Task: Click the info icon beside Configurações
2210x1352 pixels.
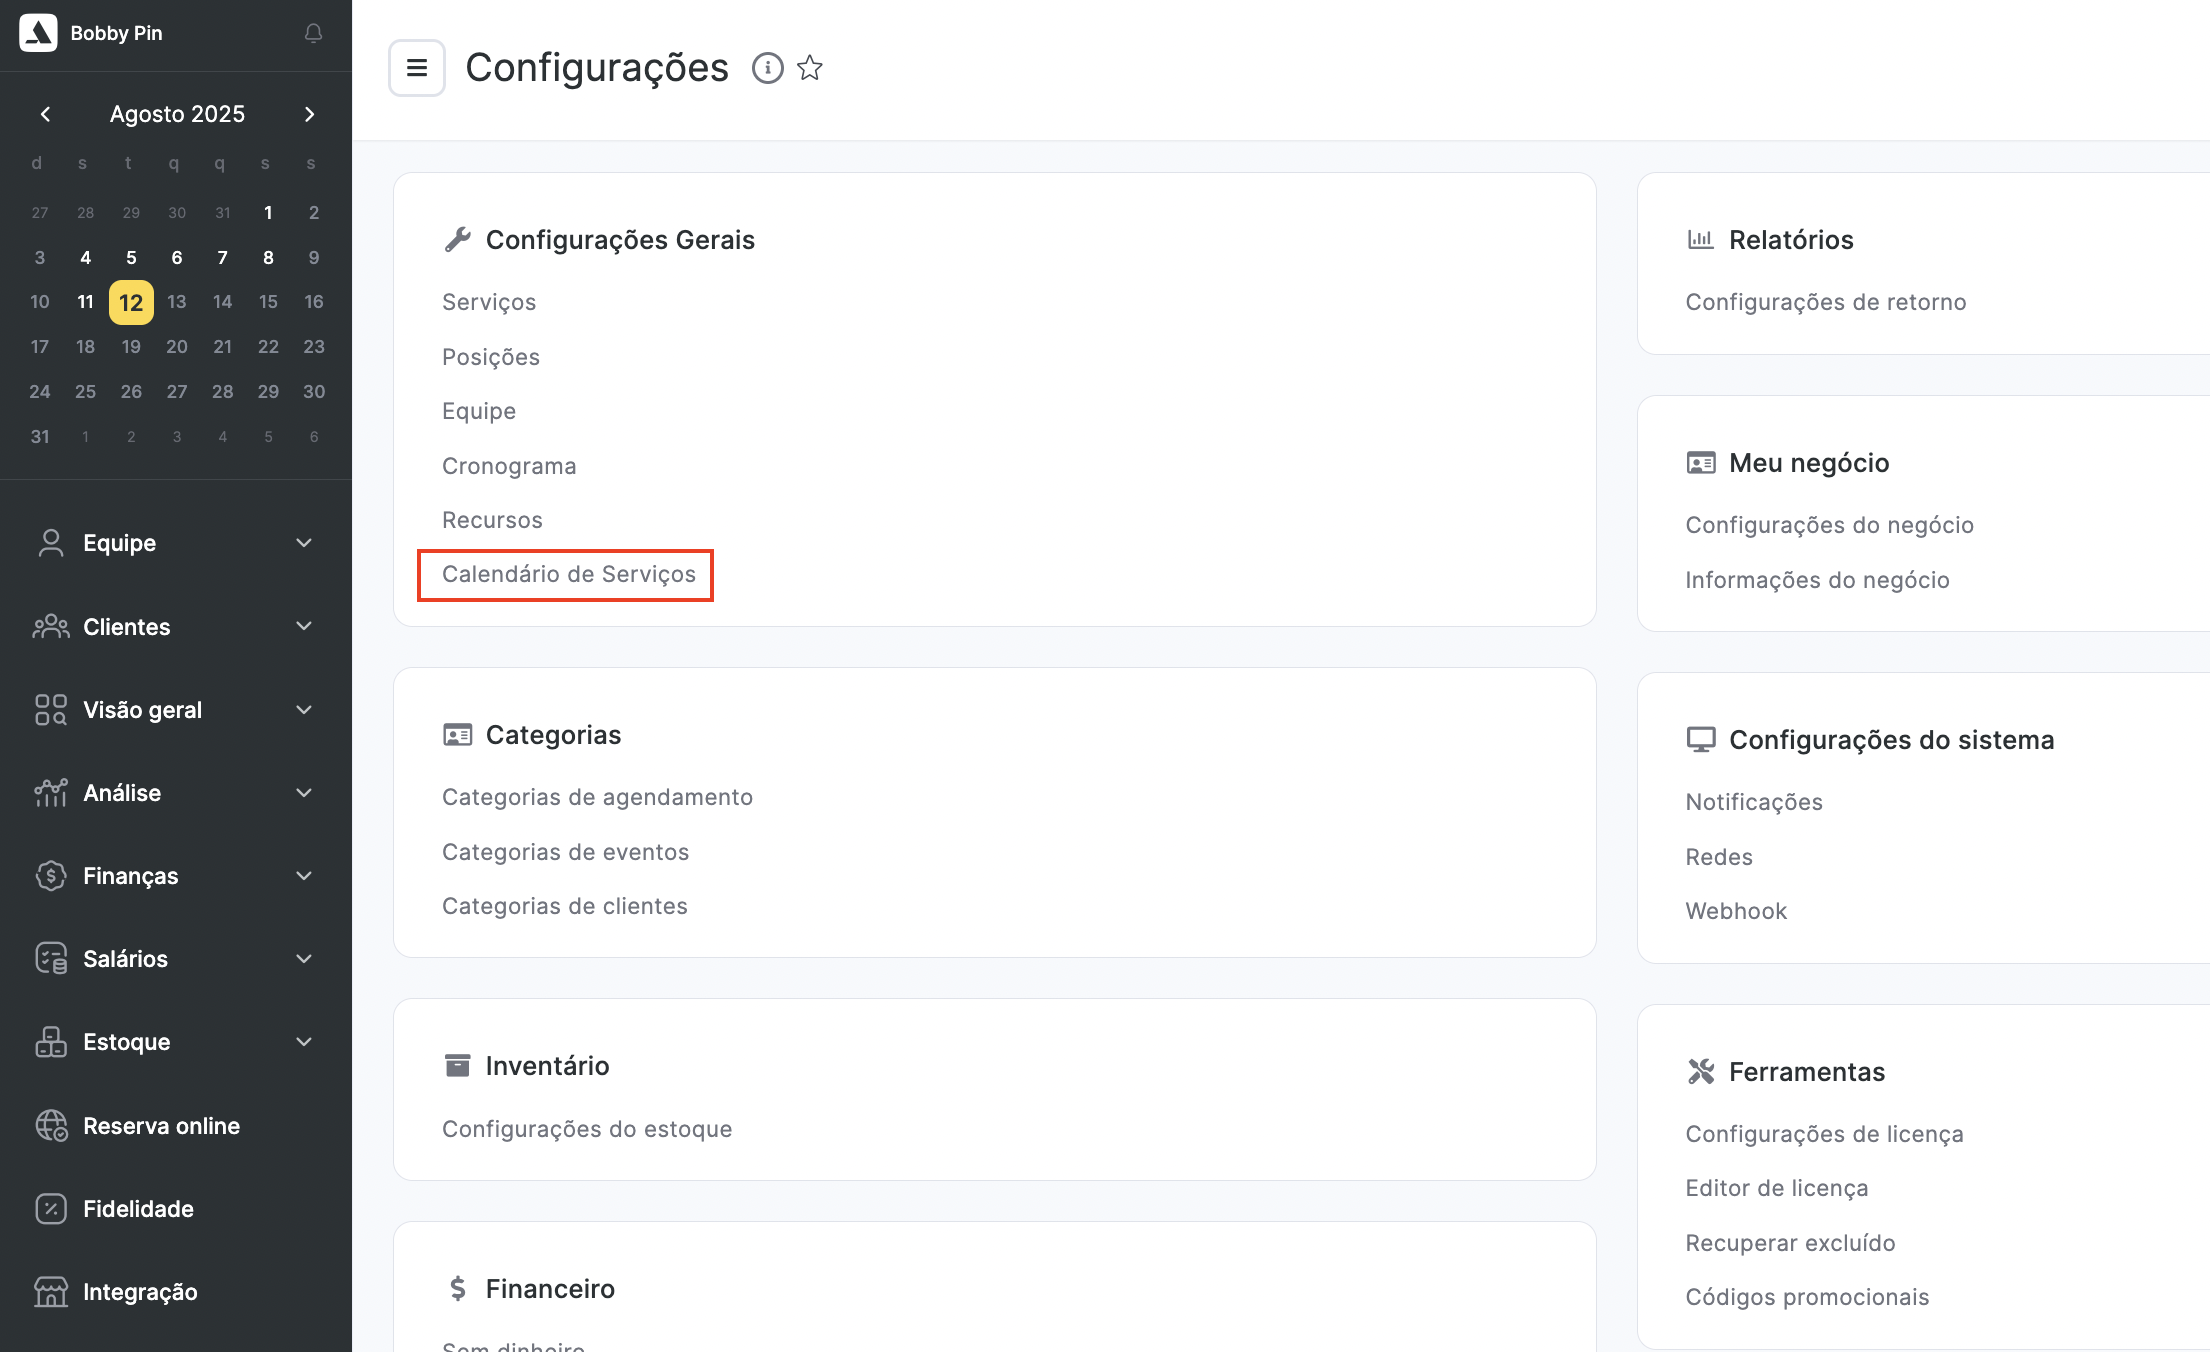Action: click(x=767, y=68)
